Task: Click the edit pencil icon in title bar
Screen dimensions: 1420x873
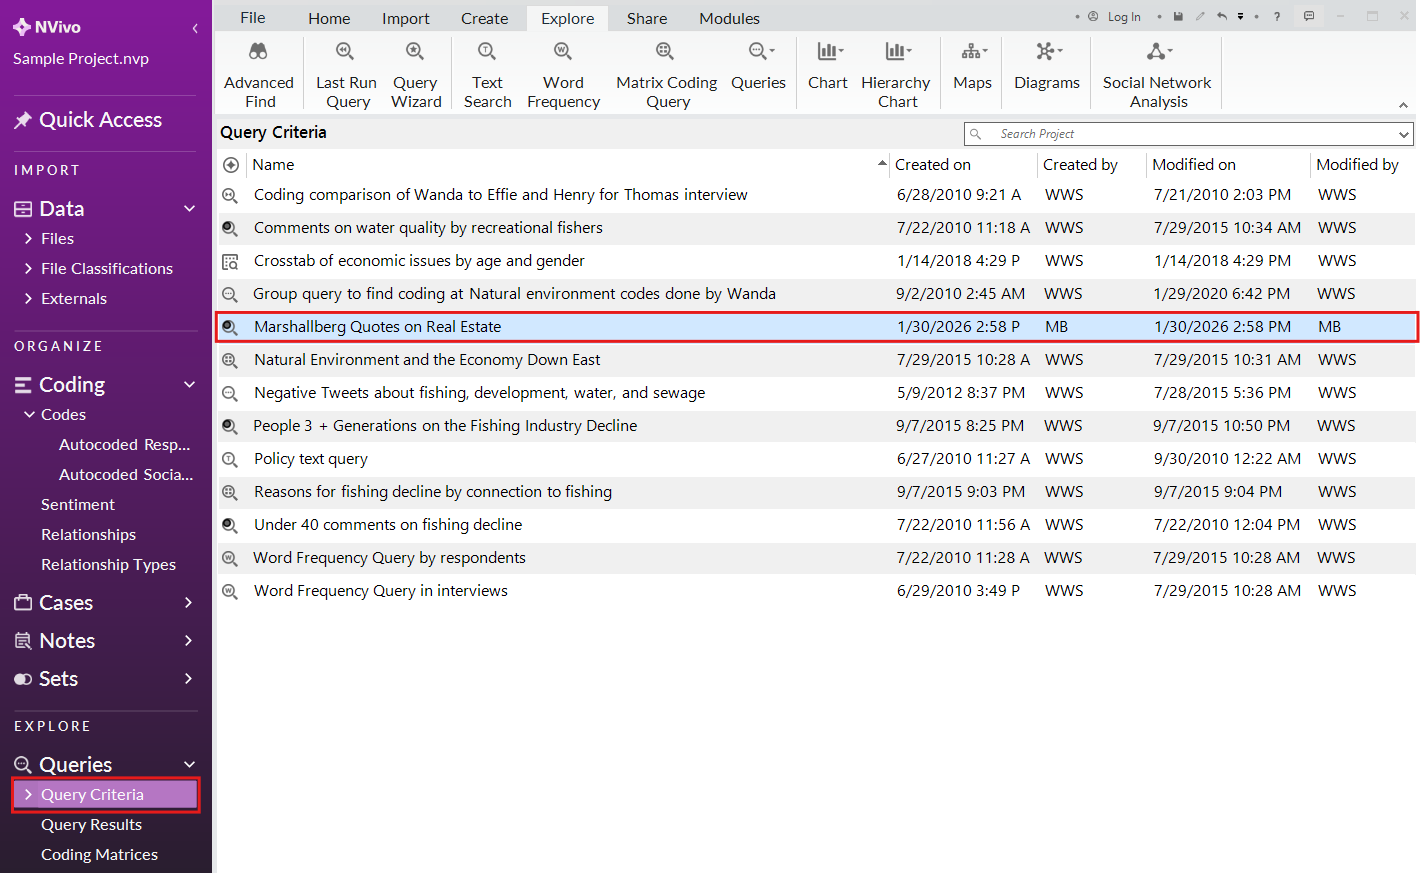Action: [1200, 16]
